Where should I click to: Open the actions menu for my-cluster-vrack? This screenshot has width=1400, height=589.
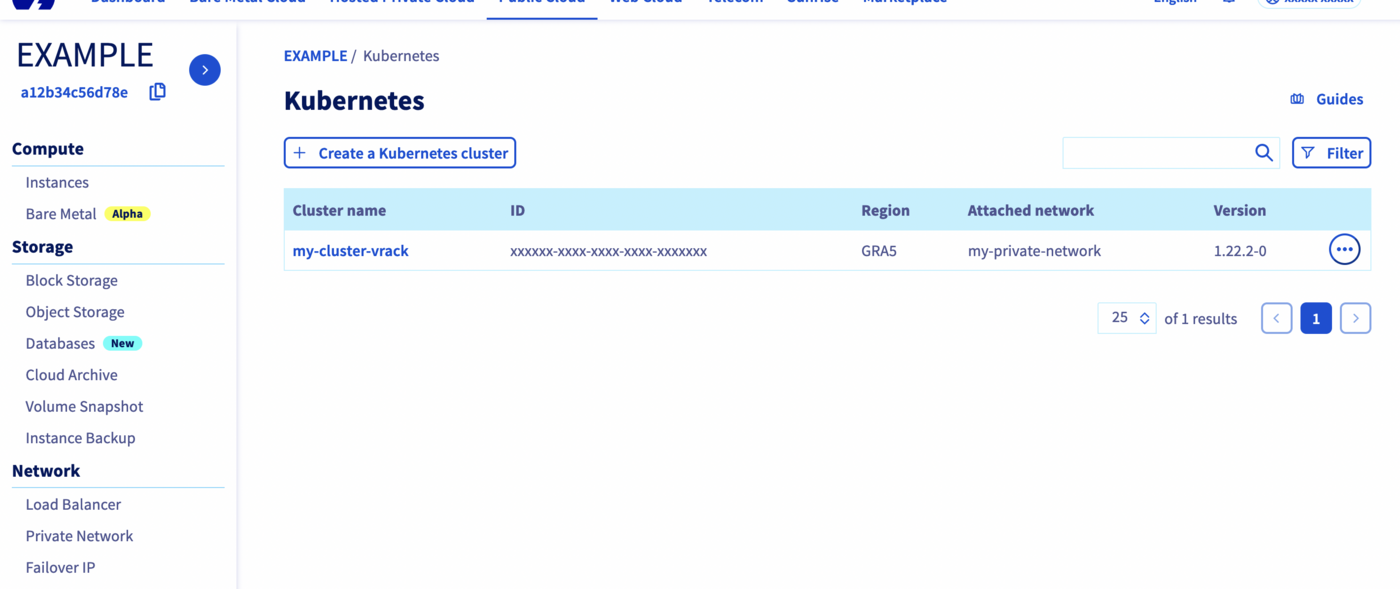pyautogui.click(x=1344, y=249)
